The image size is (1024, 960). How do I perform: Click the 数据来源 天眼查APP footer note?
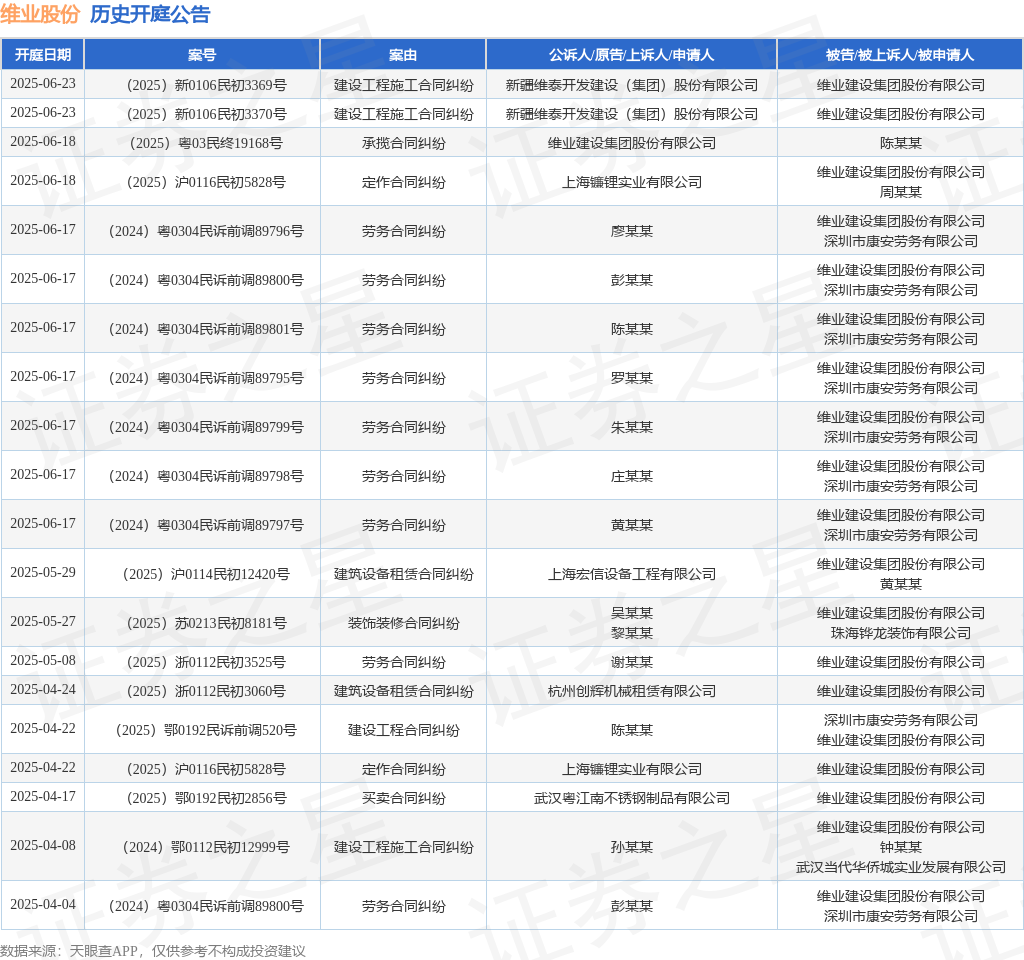point(153,951)
